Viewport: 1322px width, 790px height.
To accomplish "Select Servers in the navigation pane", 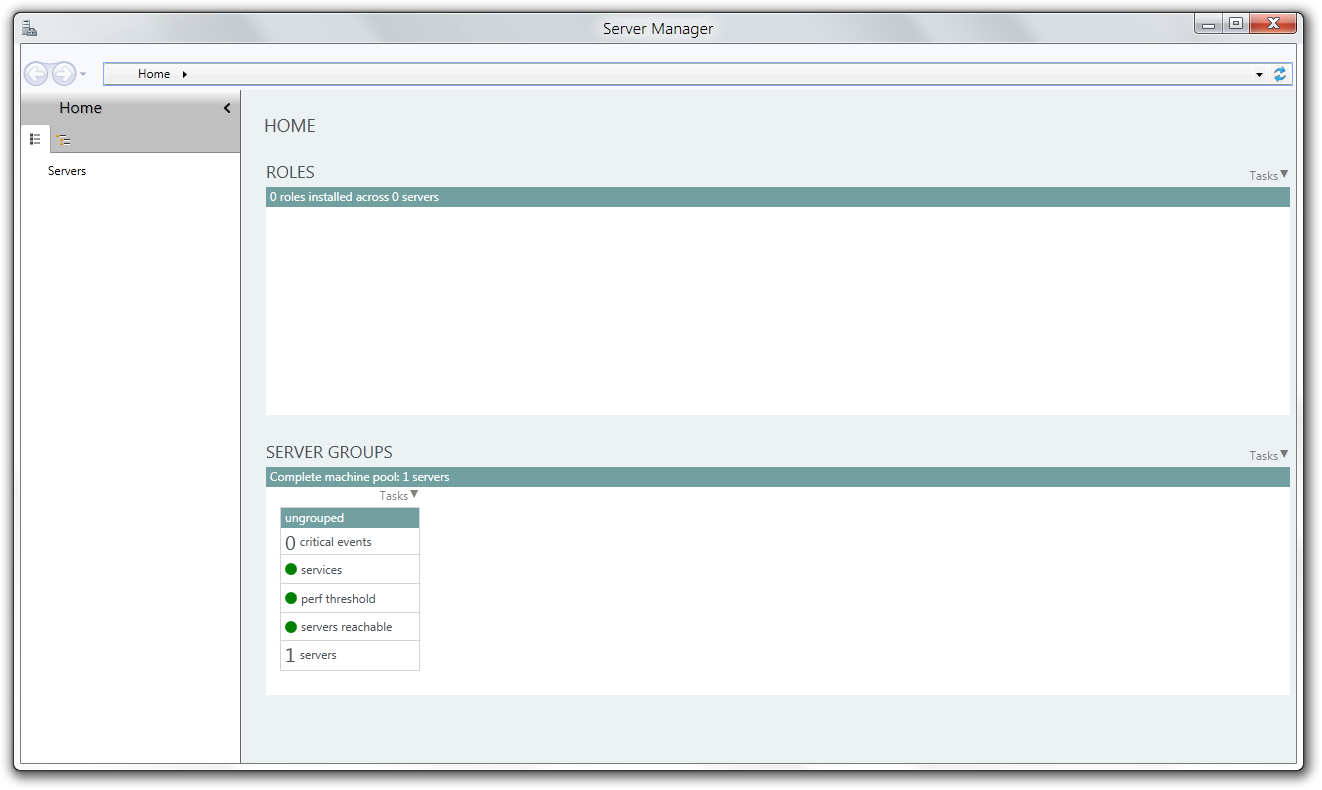I will coord(67,171).
